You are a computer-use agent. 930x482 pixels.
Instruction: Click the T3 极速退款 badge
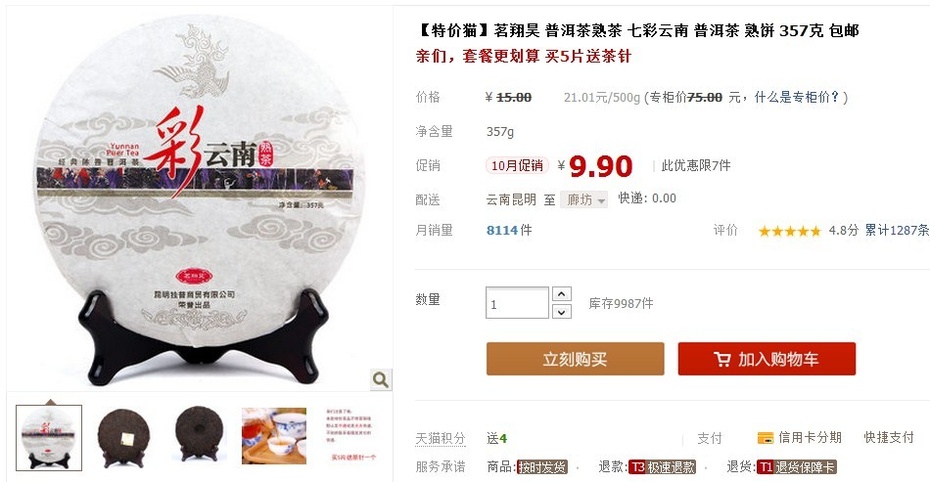662,467
